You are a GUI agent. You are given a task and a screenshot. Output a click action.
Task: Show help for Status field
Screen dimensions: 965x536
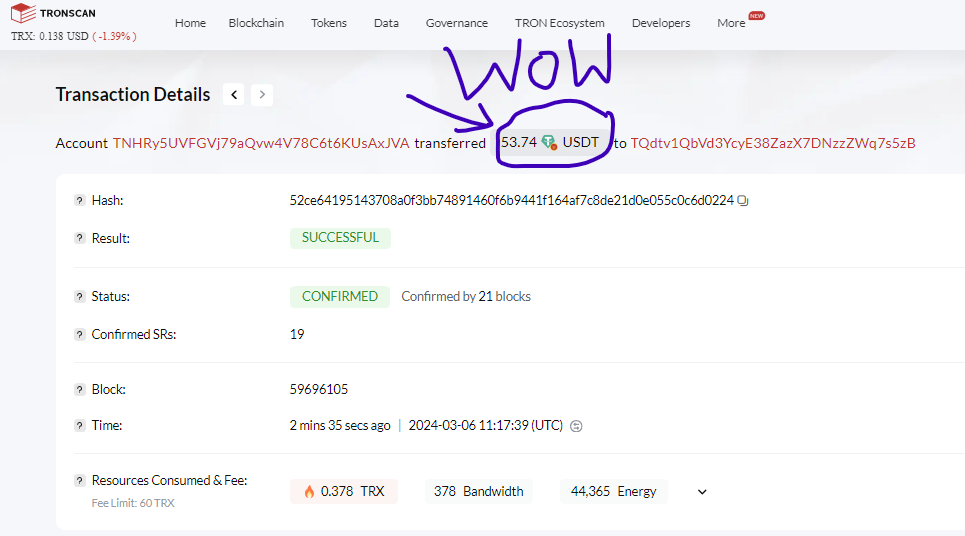click(x=79, y=297)
